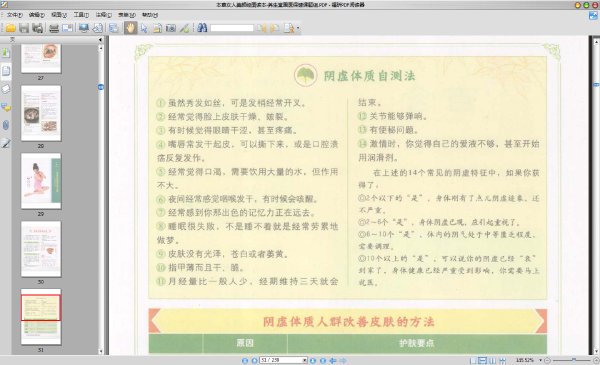
Task: Click the document vertical scrollbar handle
Action: click(596, 85)
